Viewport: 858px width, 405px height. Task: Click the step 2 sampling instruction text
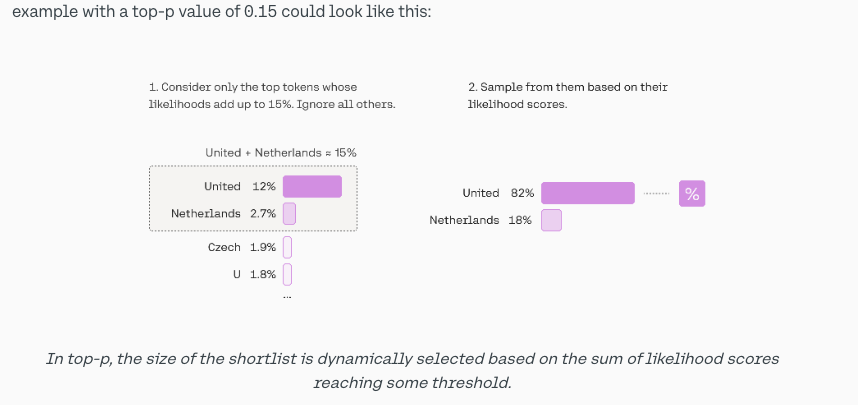point(567,96)
